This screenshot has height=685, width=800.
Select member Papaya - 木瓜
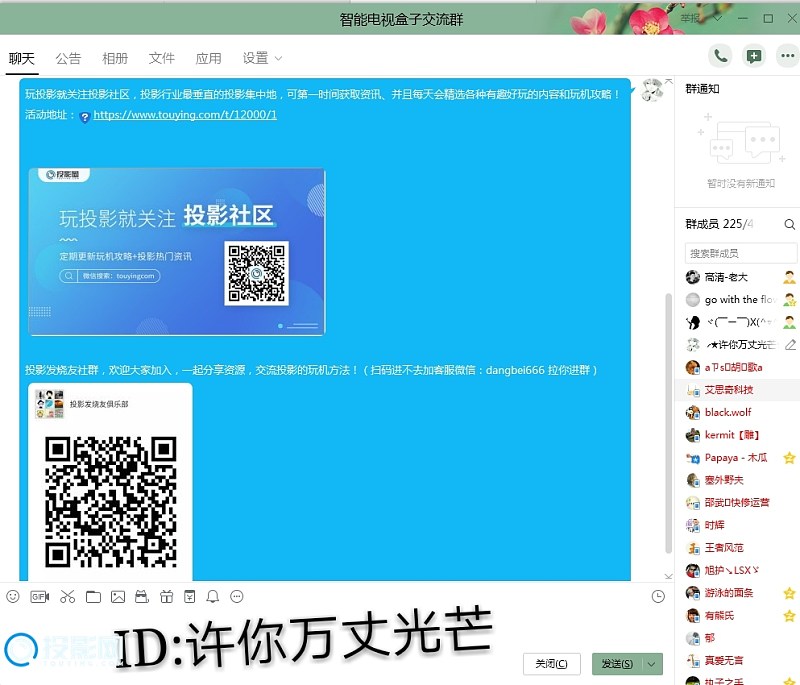736,458
